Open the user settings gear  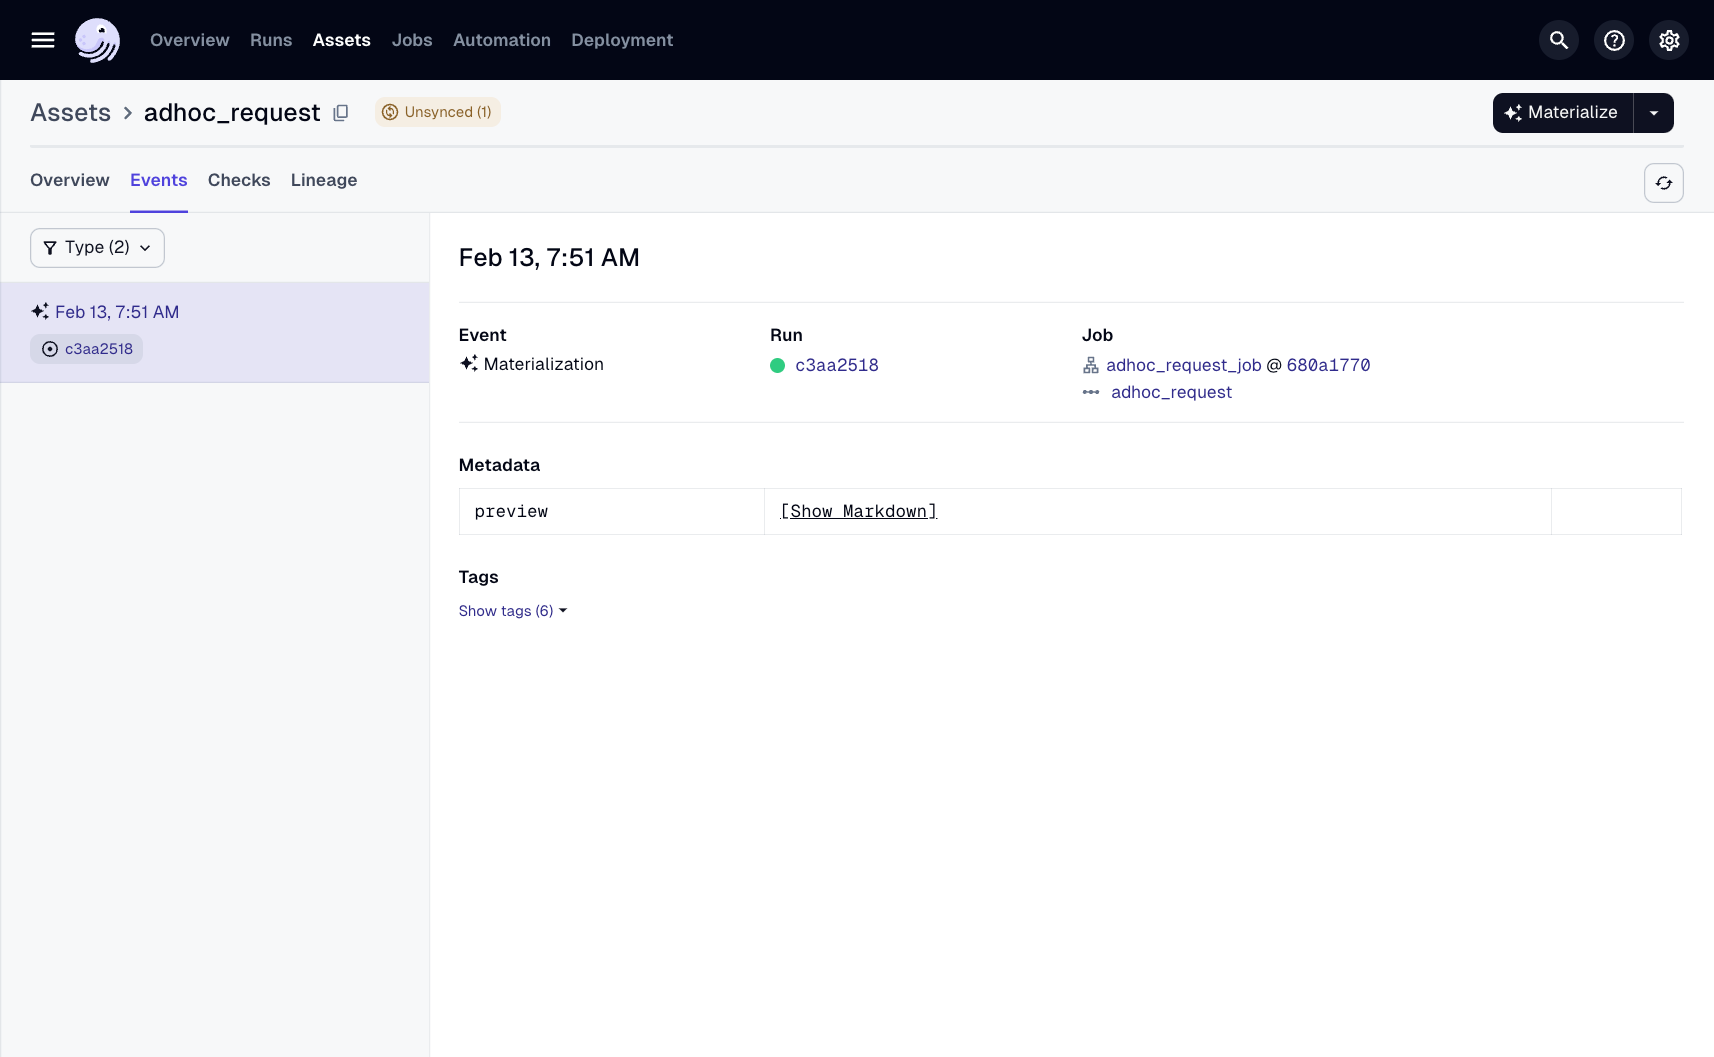pos(1668,40)
